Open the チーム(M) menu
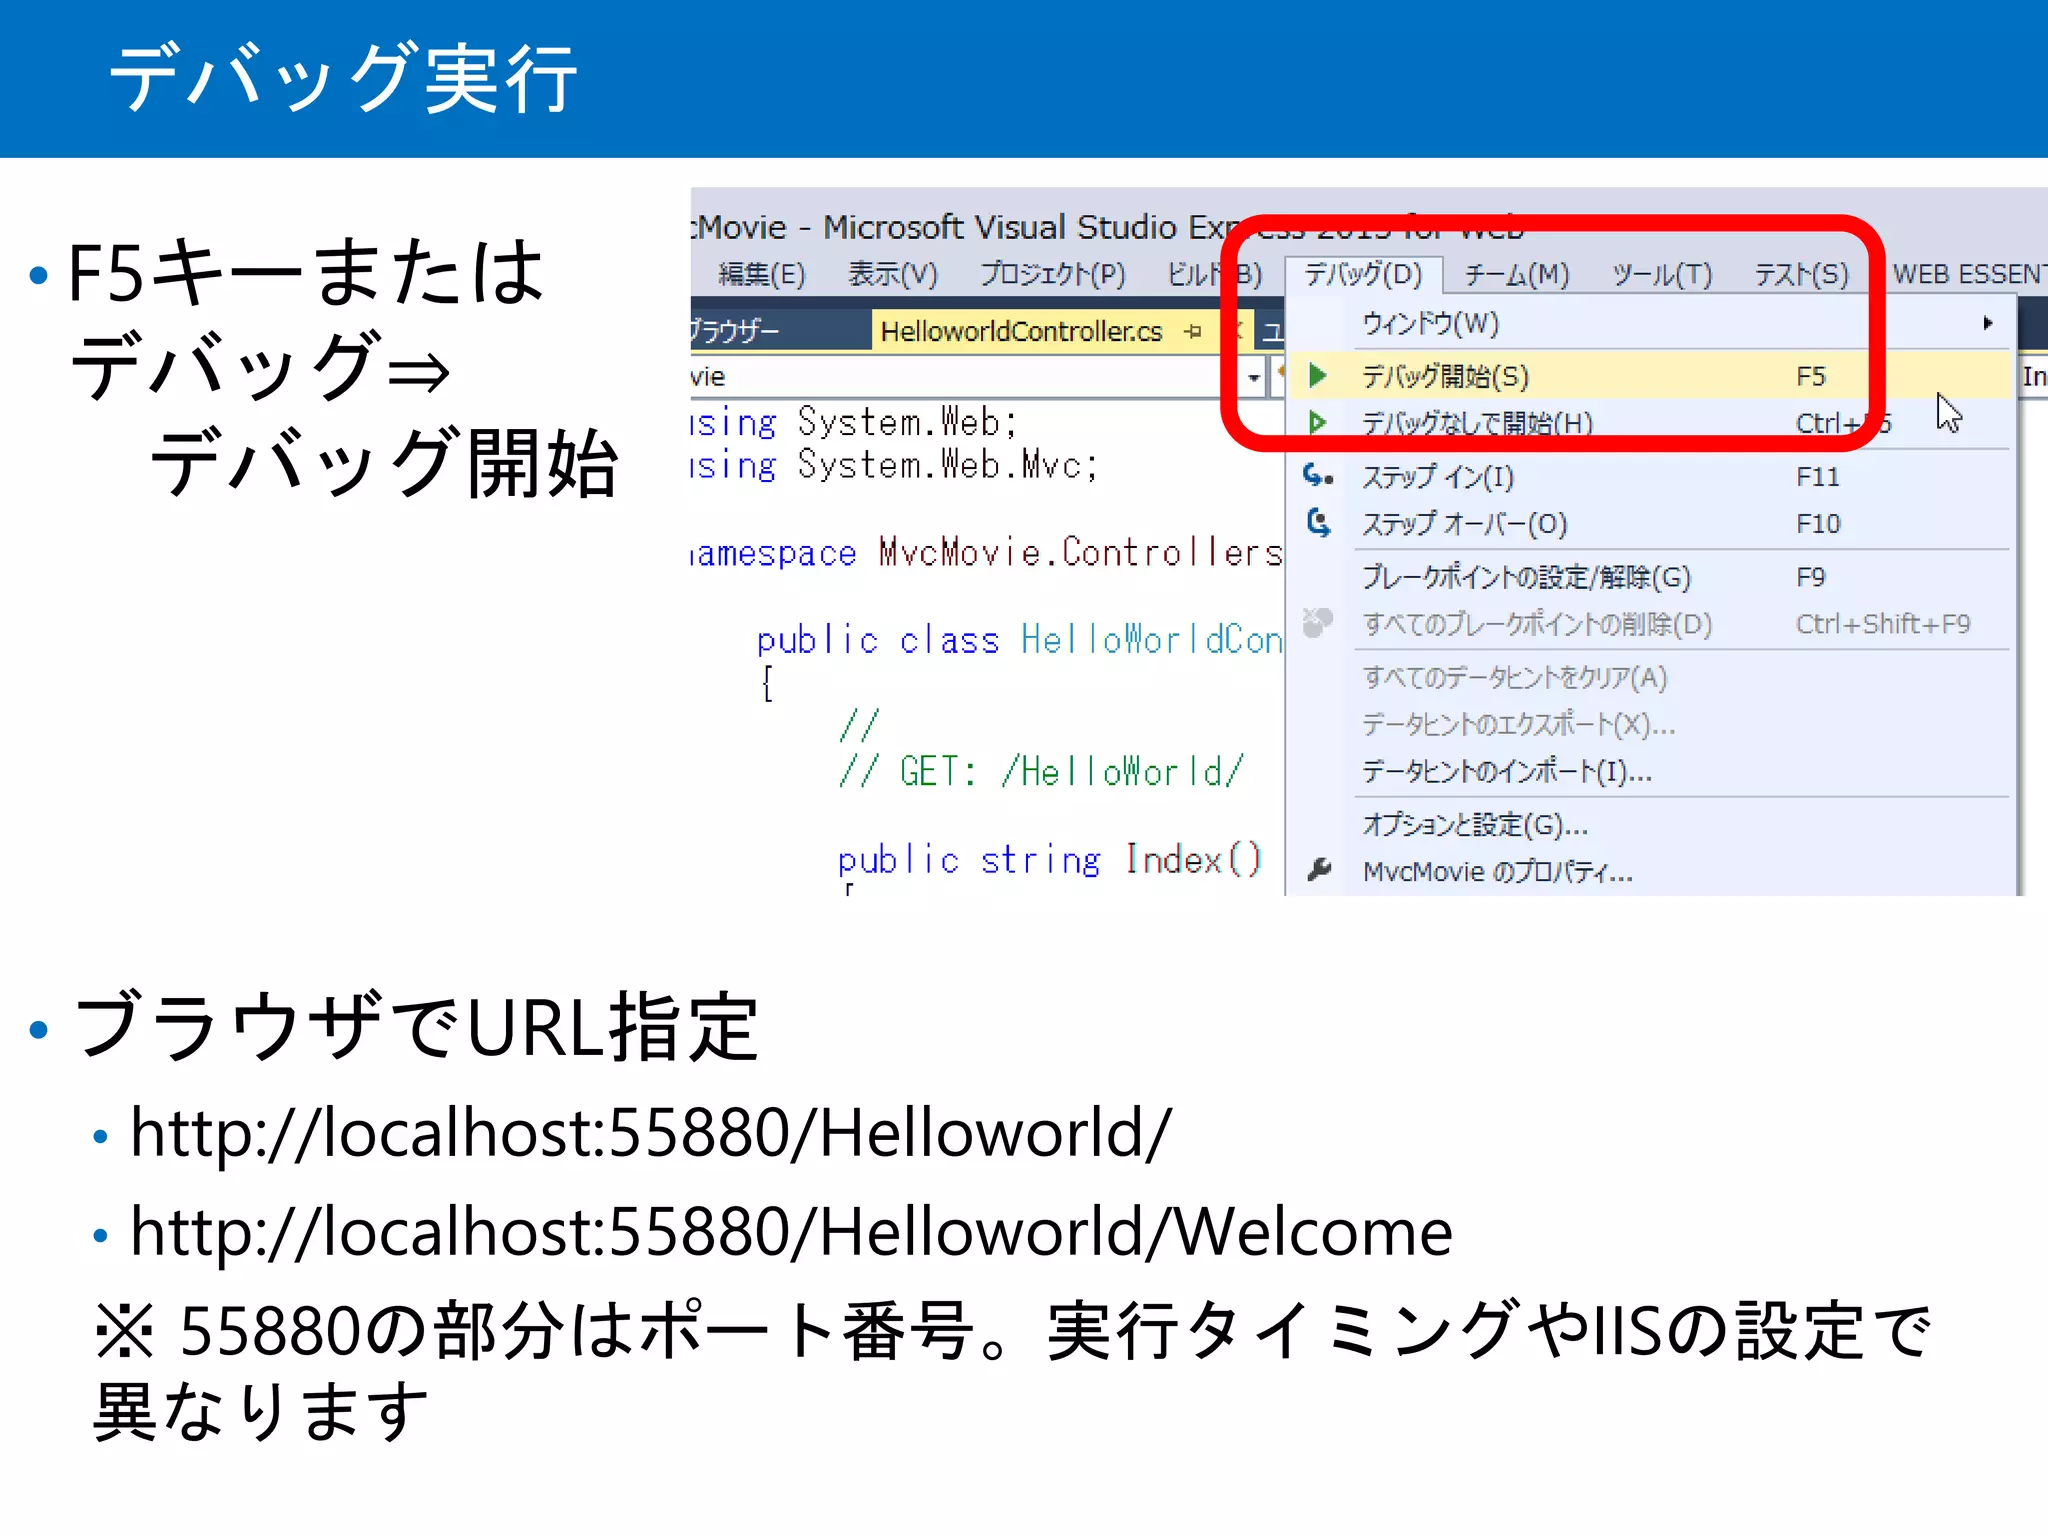 [x=1517, y=274]
